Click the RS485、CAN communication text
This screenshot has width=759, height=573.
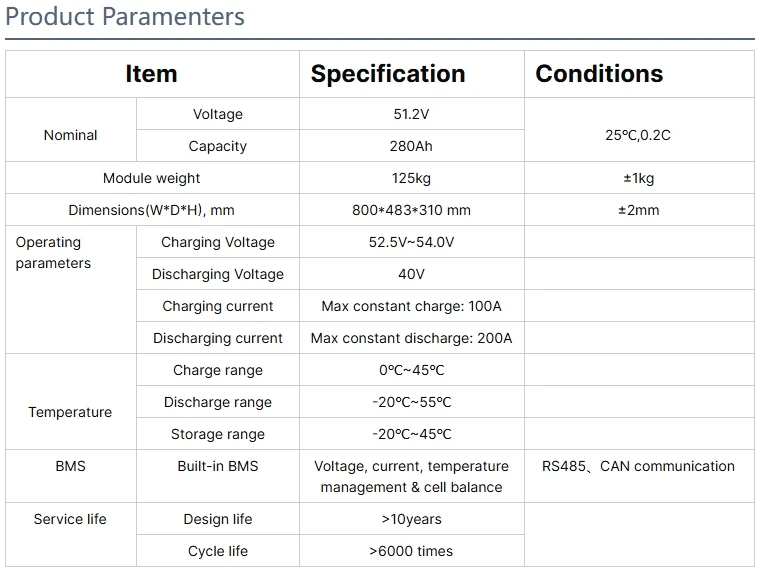(x=638, y=466)
